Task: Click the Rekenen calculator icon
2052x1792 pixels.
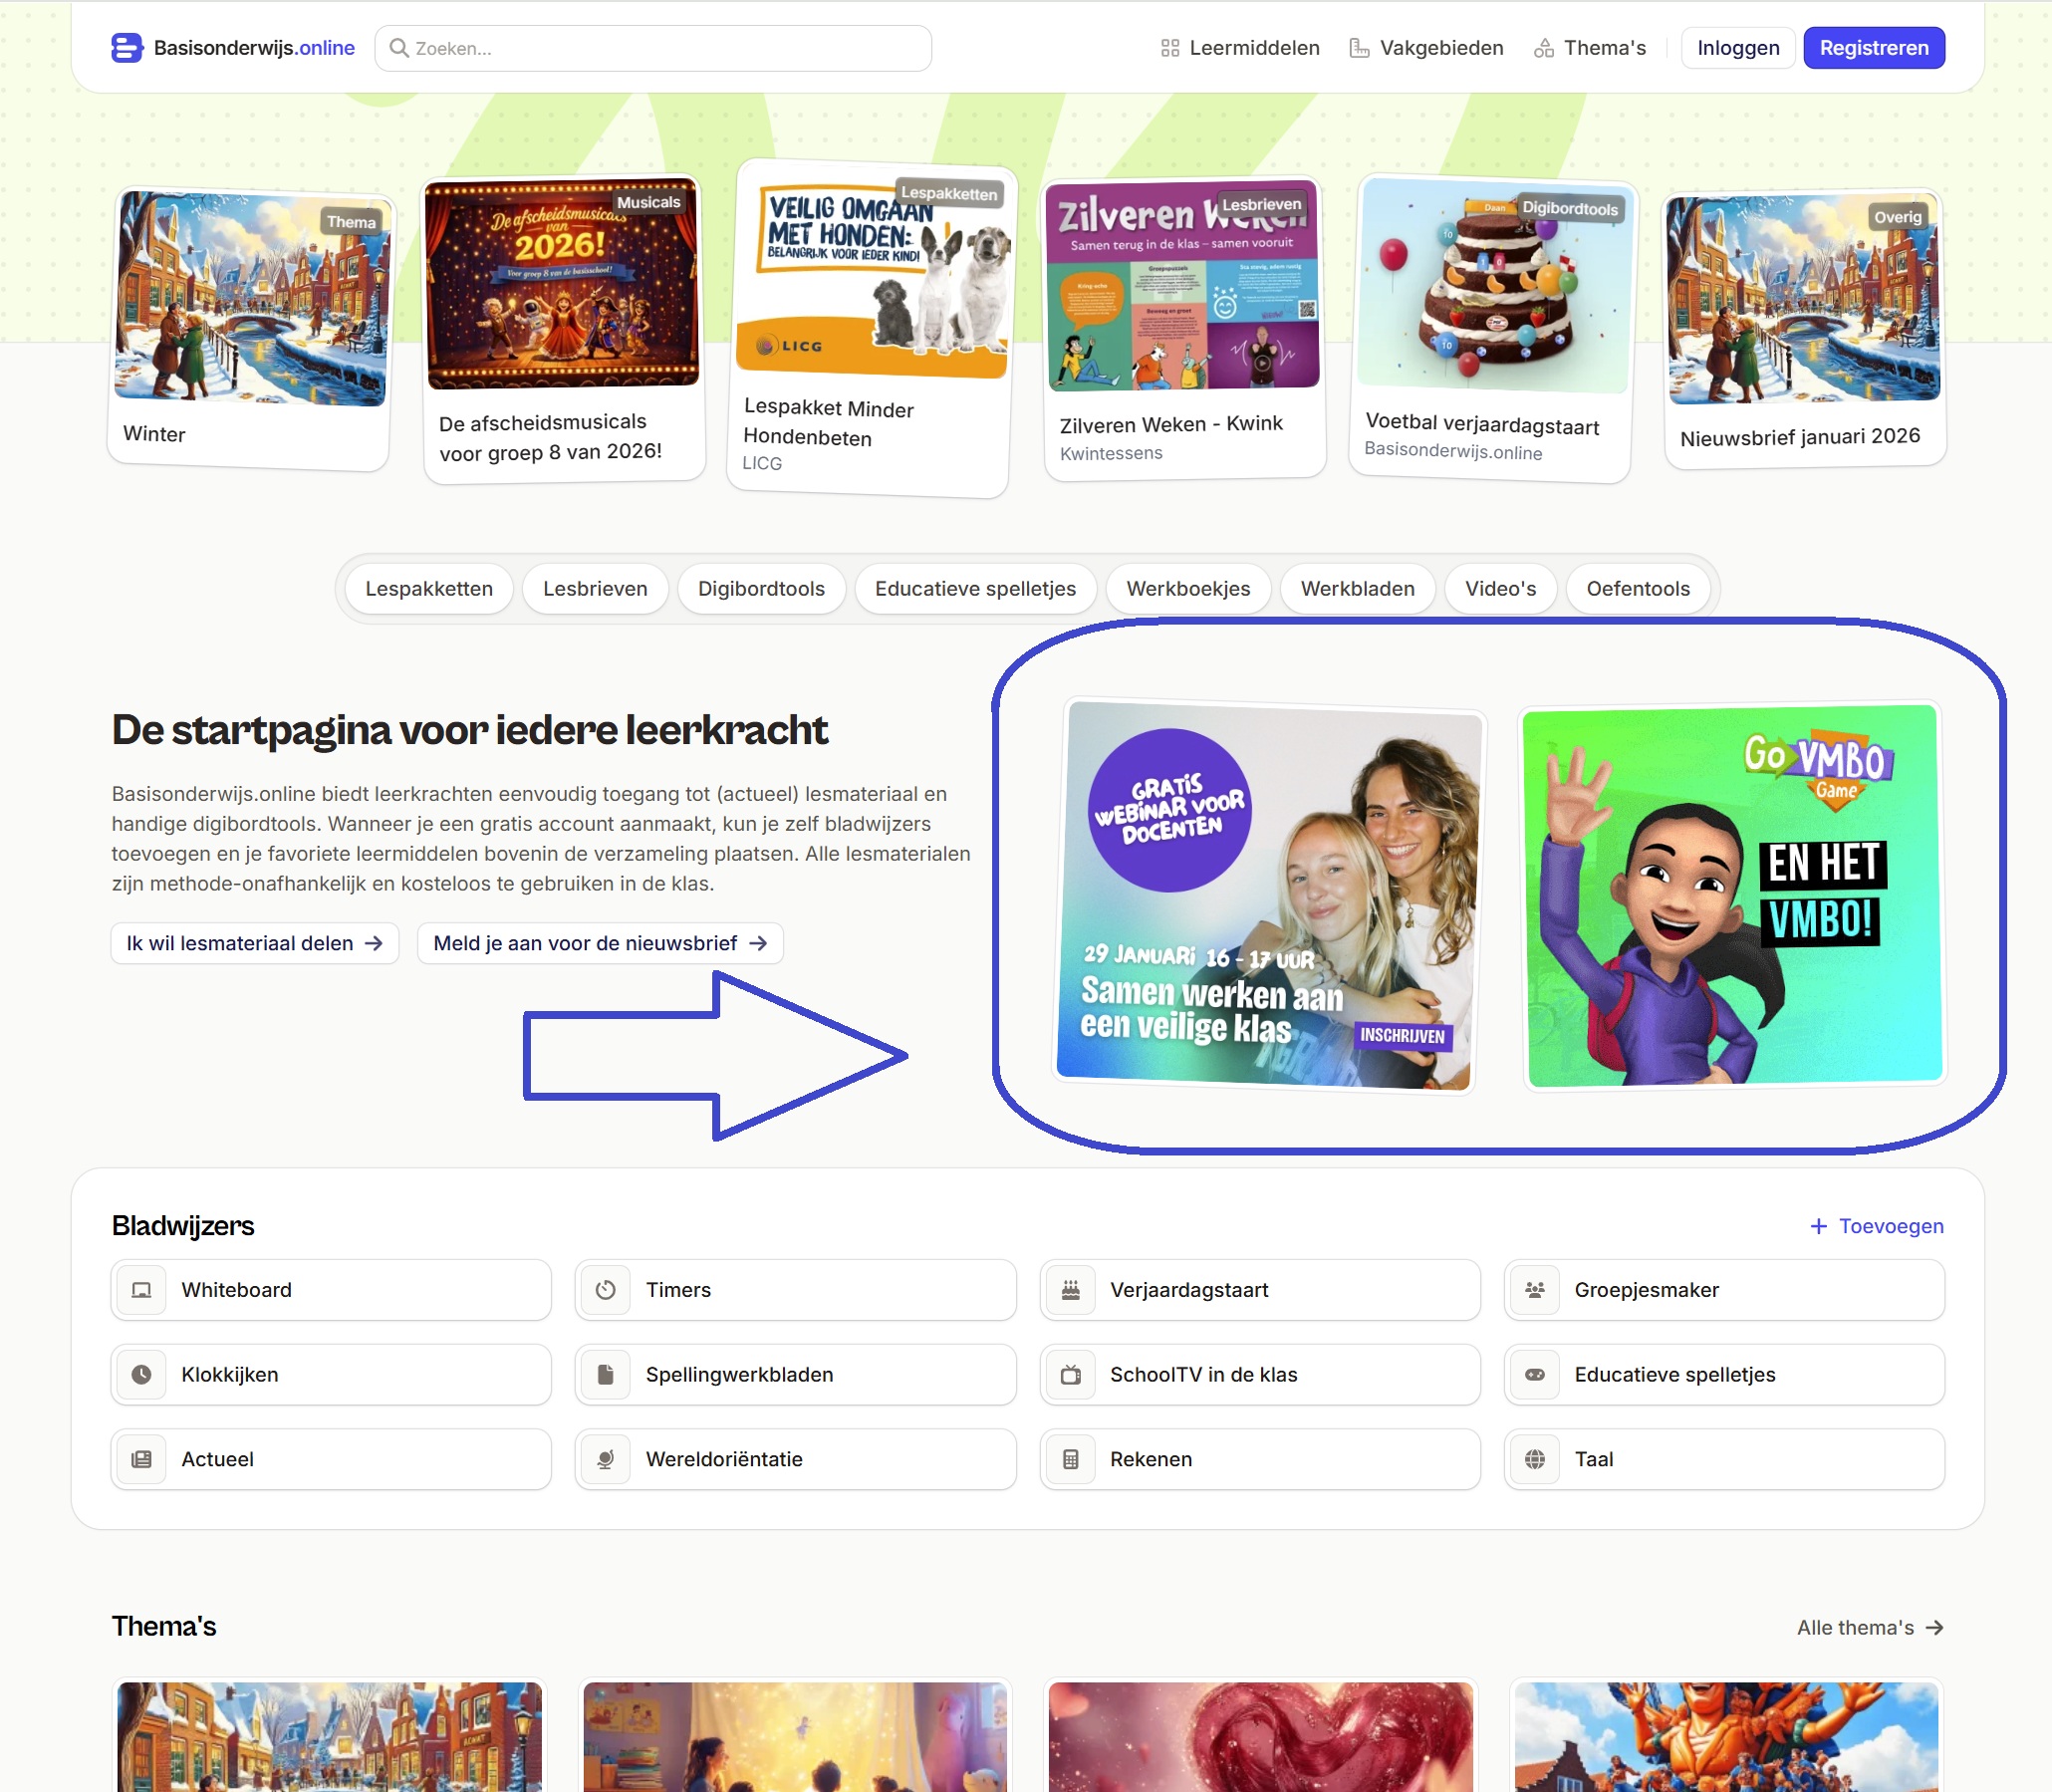Action: [x=1070, y=1460]
